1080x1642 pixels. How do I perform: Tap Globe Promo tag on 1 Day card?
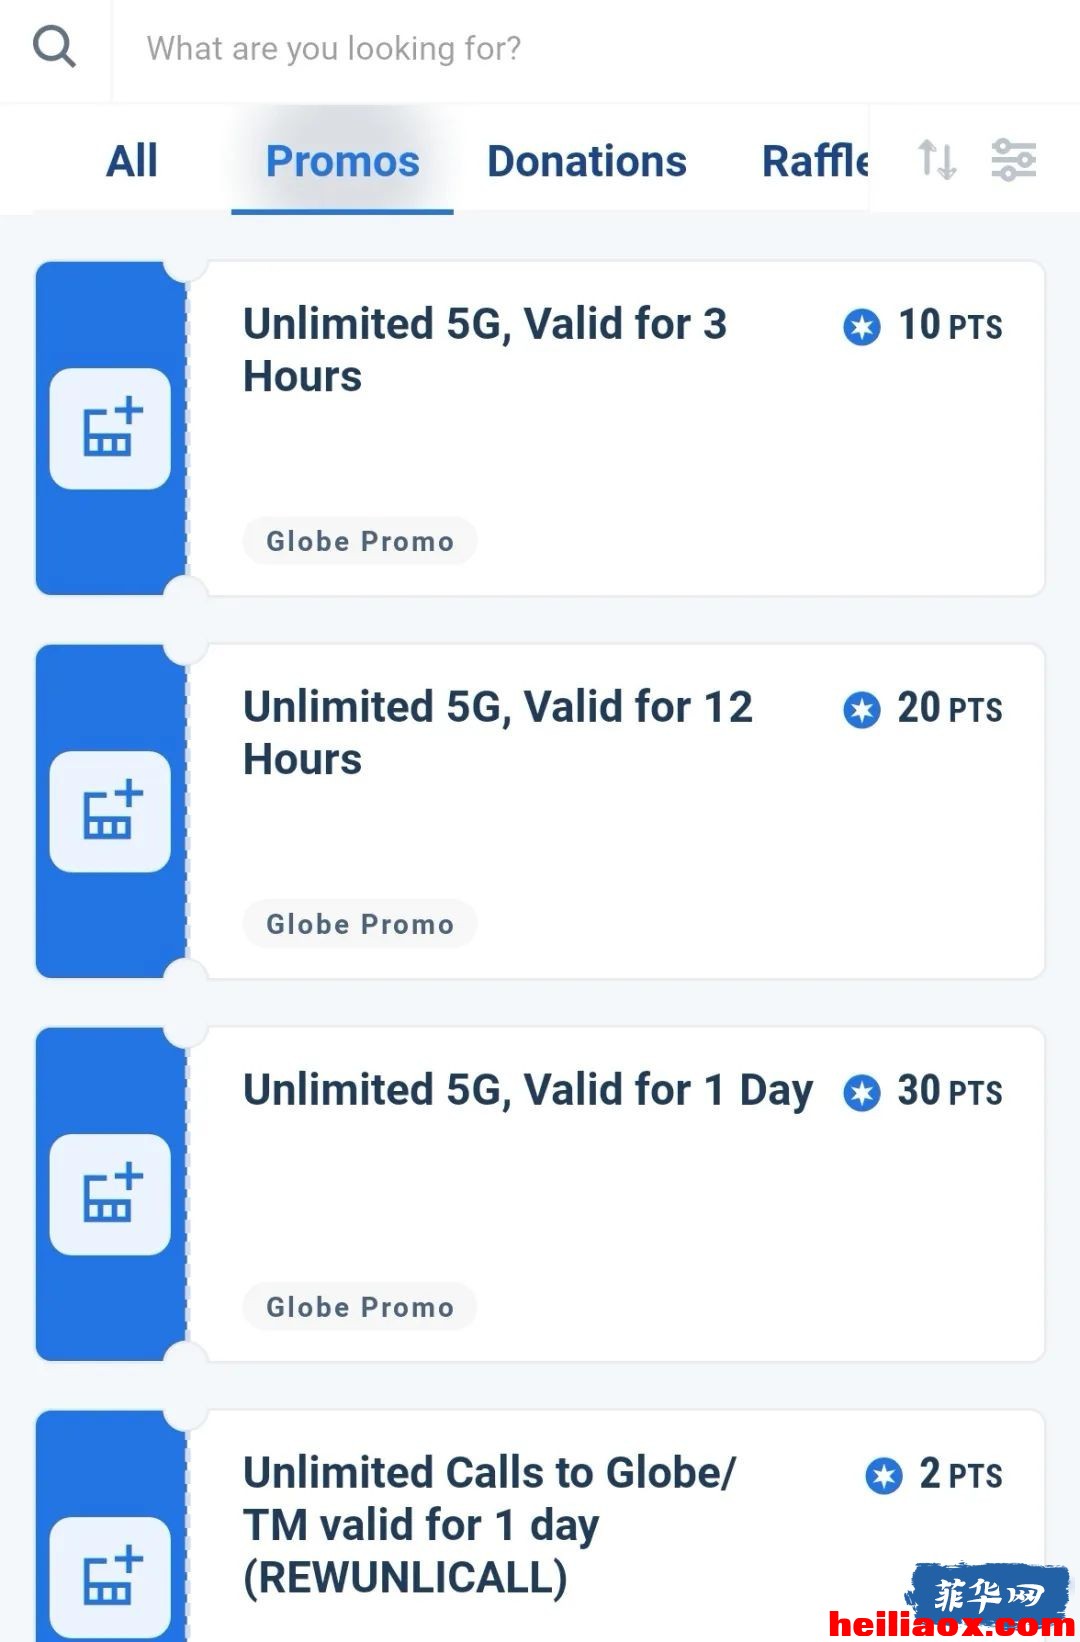pyautogui.click(x=360, y=1307)
